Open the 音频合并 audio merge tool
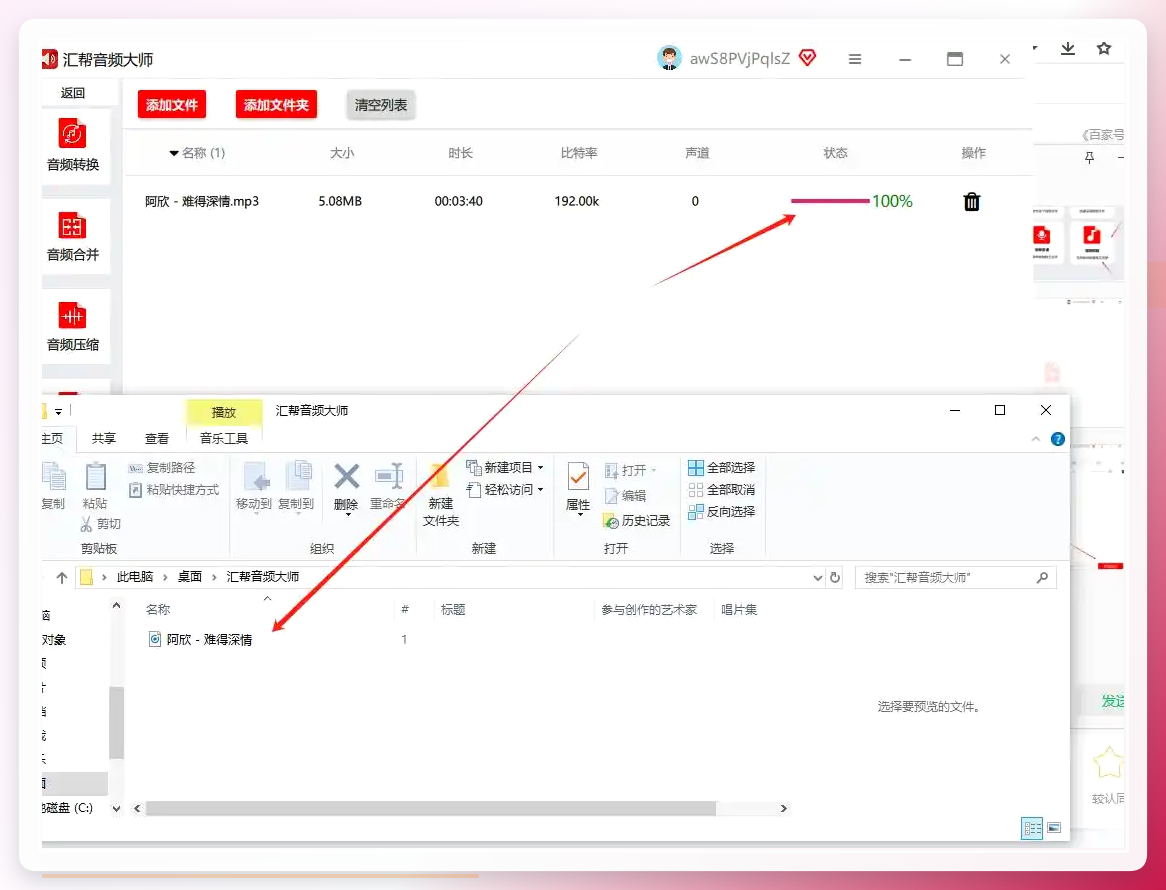1166x890 pixels. (73, 236)
